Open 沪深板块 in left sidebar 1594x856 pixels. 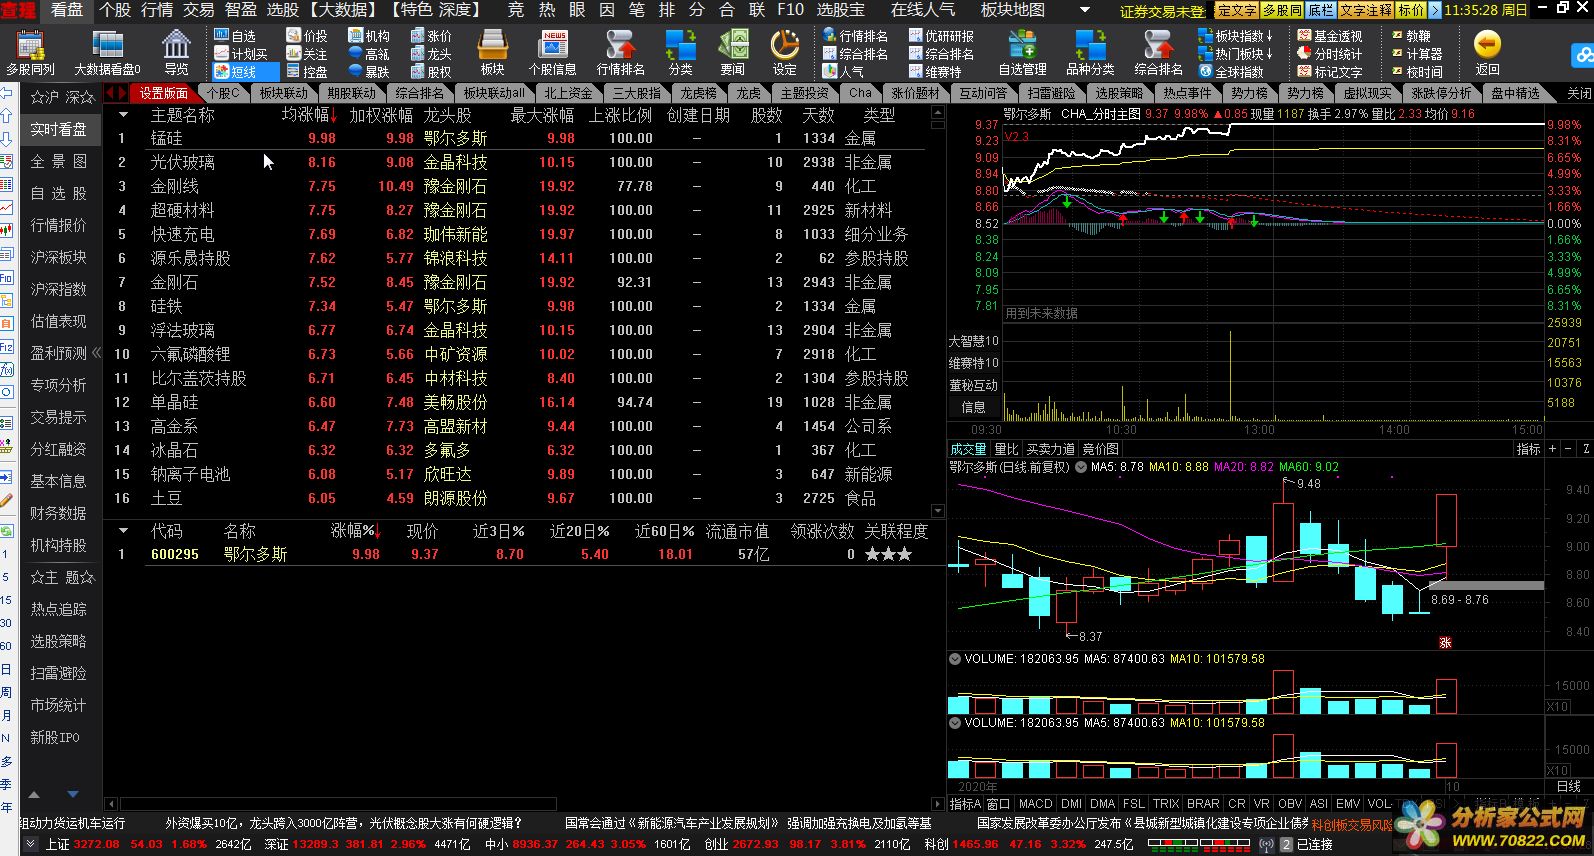[59, 258]
